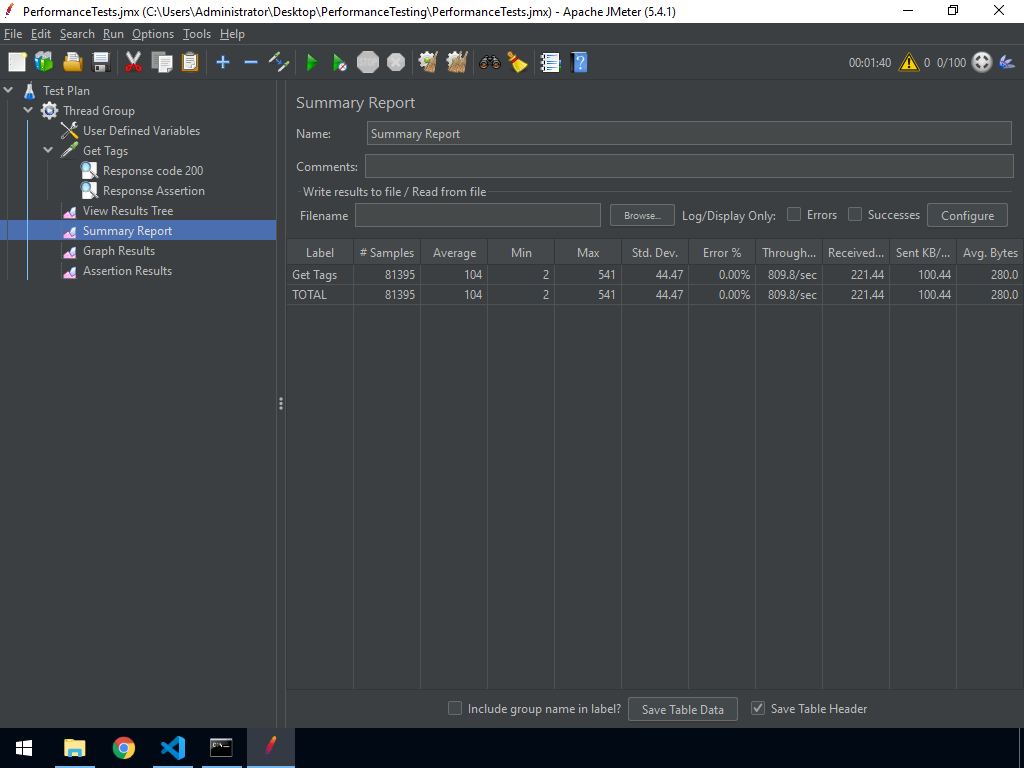Open the Search icon in the toolbar
1024x768 pixels.
pos(489,62)
